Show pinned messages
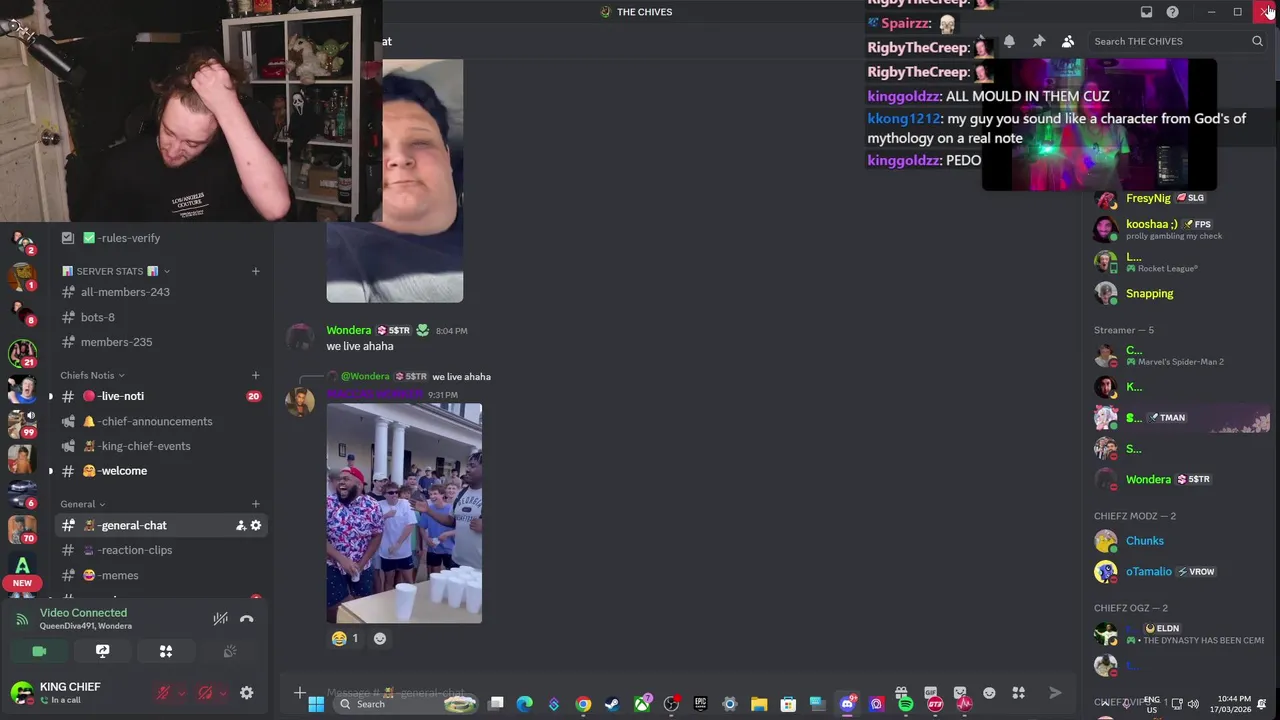This screenshot has height=720, width=1280. tap(1039, 41)
